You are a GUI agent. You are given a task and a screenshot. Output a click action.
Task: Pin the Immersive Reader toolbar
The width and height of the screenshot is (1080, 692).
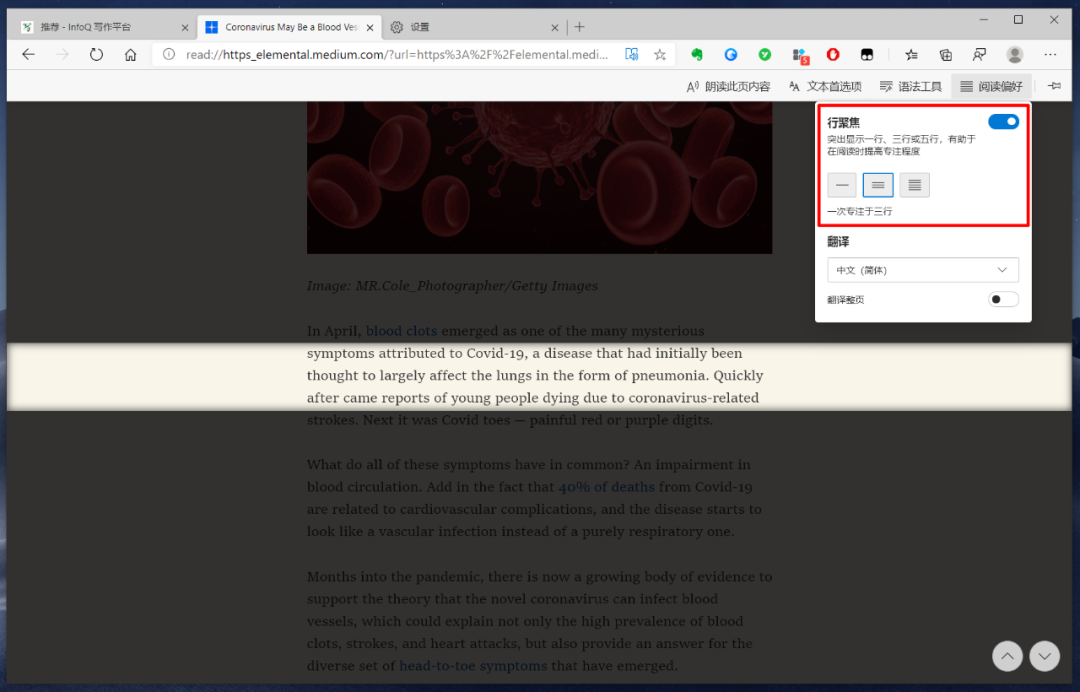(1053, 86)
